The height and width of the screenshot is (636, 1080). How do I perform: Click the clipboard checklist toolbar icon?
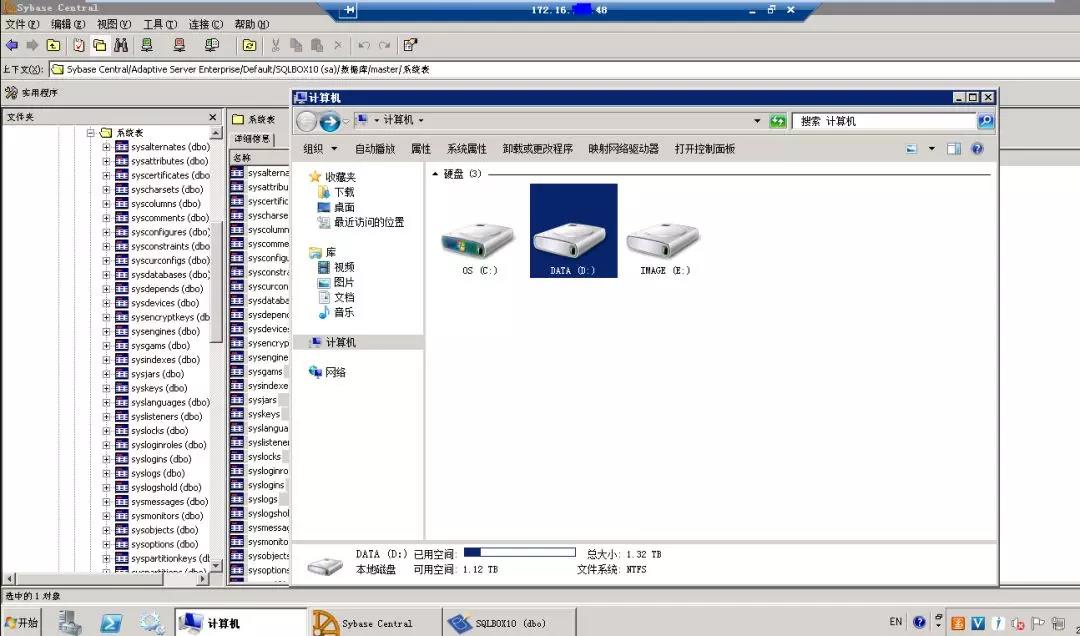click(x=79, y=45)
